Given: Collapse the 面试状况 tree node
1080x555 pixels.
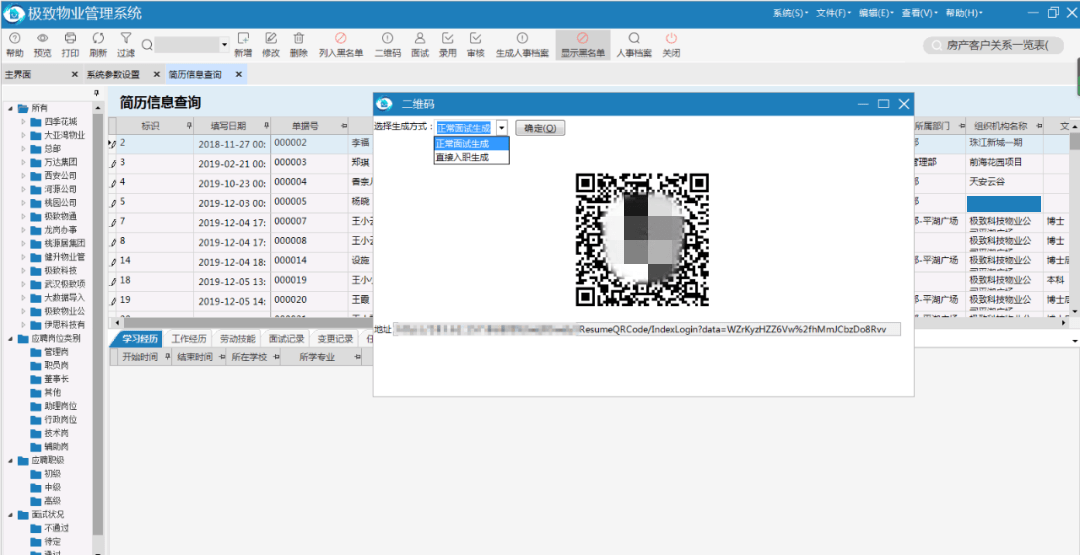Looking at the screenshot, I should click(x=10, y=514).
